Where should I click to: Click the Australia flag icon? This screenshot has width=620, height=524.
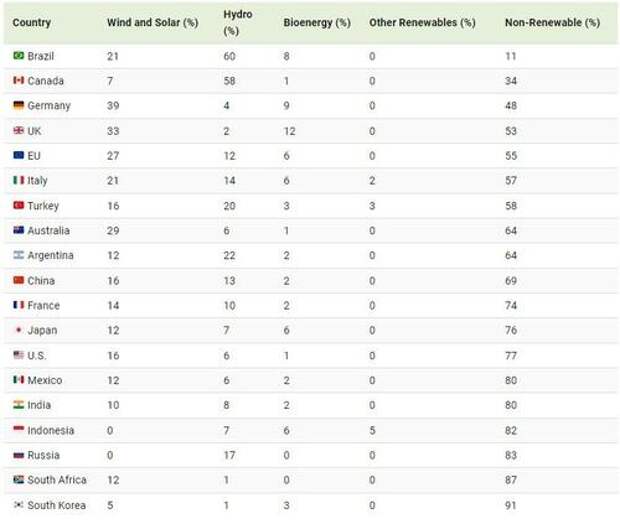(18, 231)
